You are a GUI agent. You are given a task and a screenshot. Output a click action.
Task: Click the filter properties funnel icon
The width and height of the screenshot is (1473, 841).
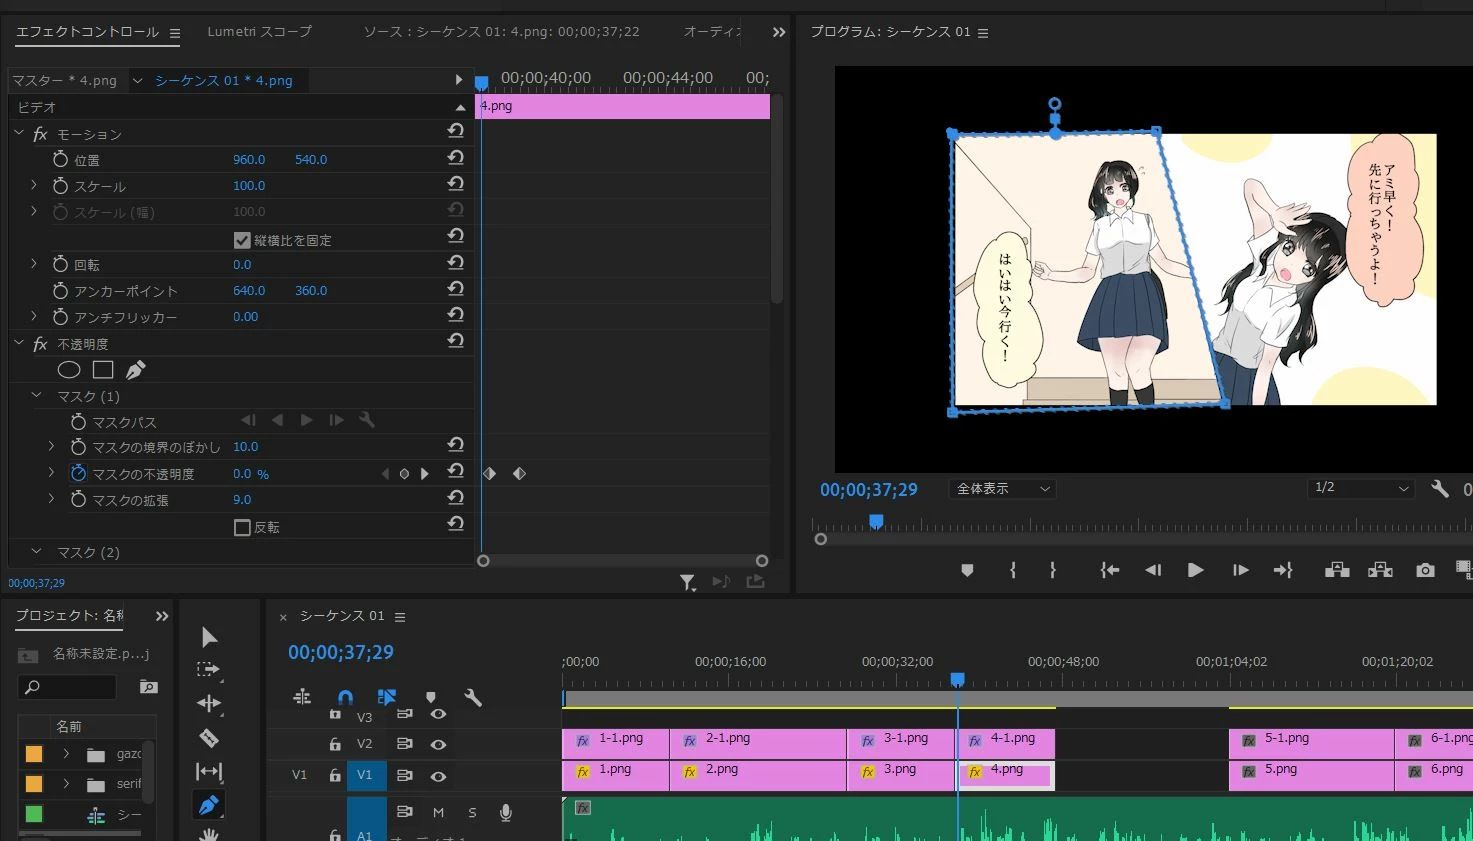688,582
